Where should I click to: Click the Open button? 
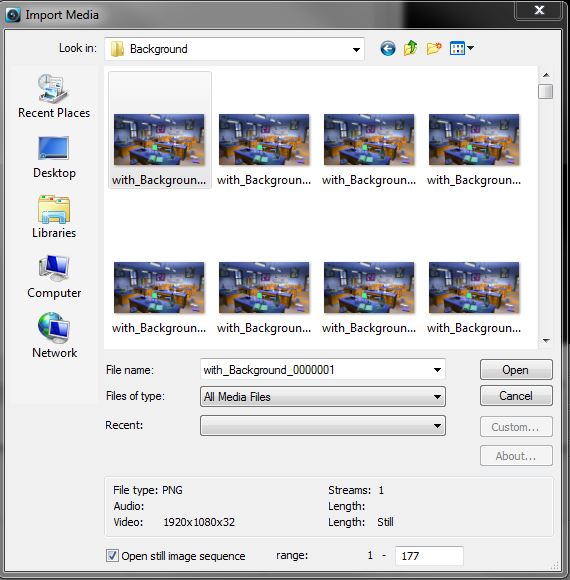click(516, 370)
